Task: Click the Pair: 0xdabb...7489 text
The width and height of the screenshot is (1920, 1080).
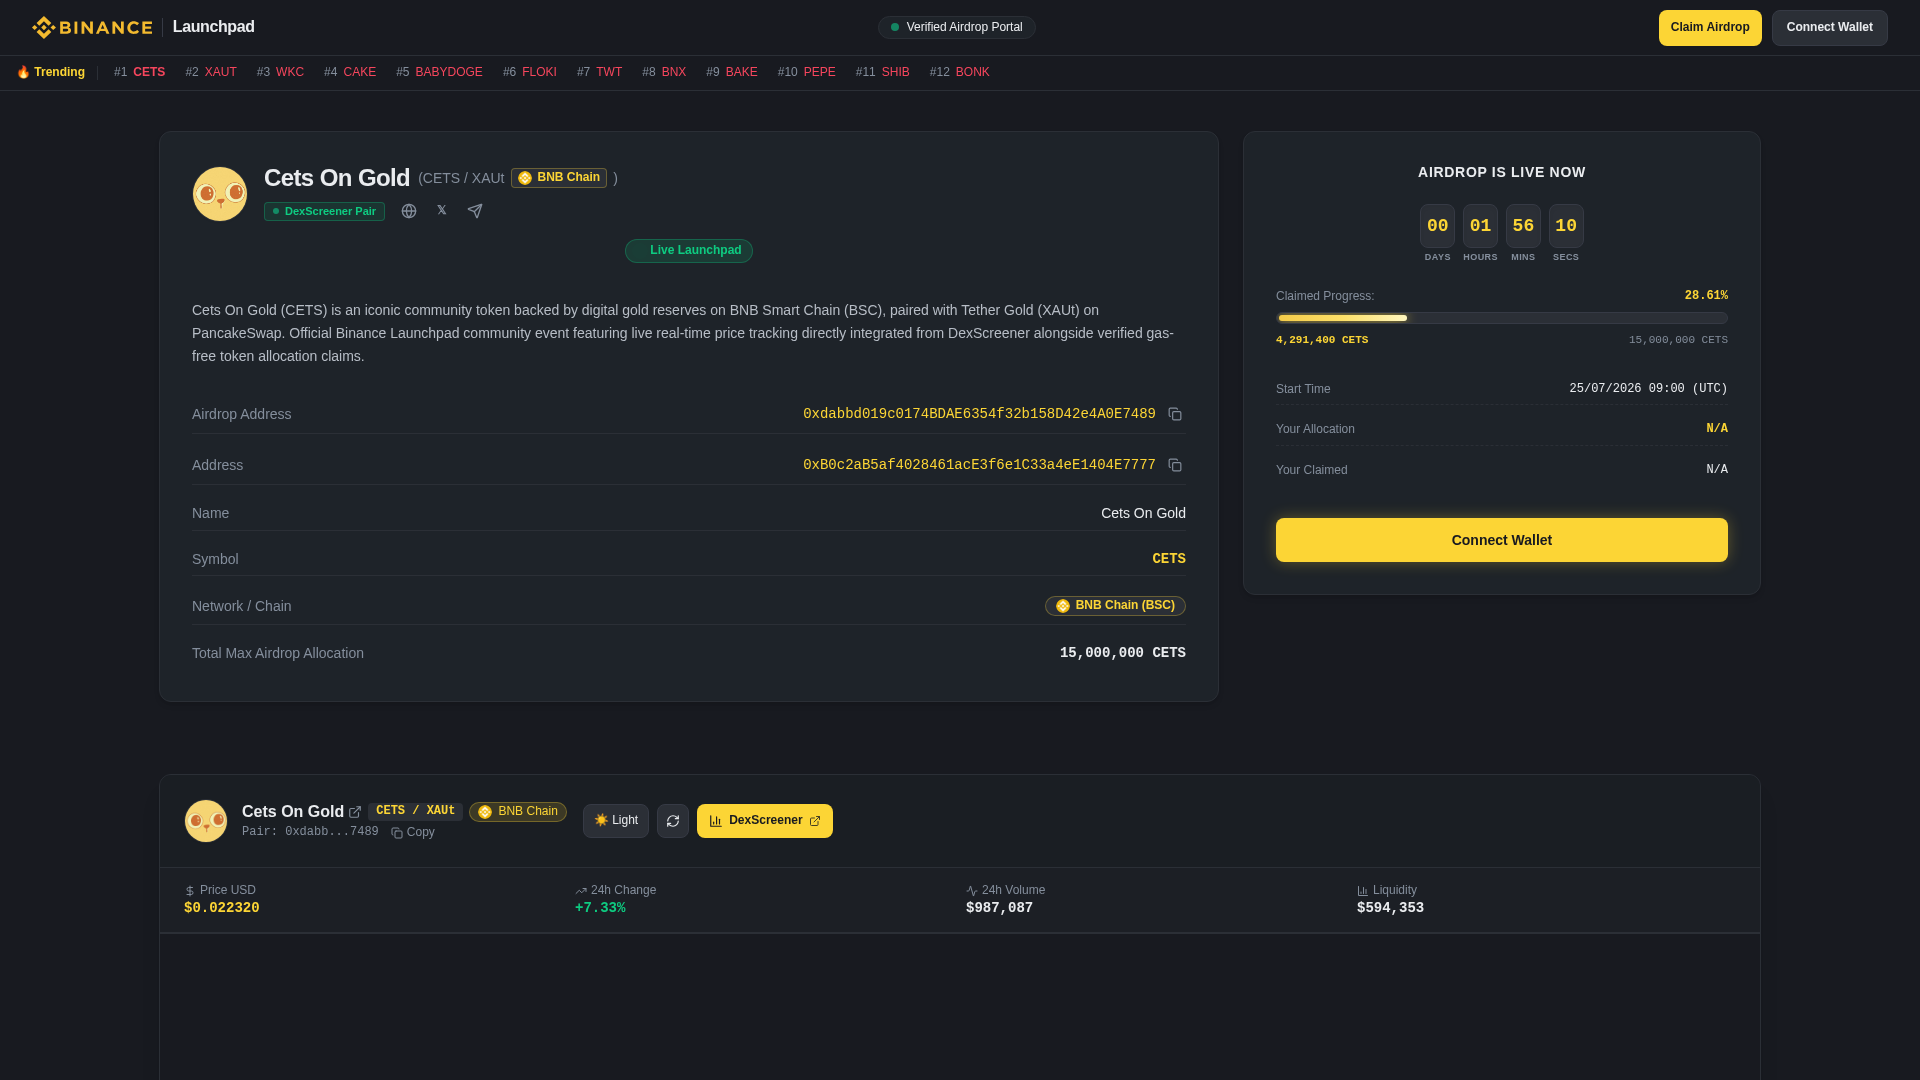Action: (x=310, y=832)
